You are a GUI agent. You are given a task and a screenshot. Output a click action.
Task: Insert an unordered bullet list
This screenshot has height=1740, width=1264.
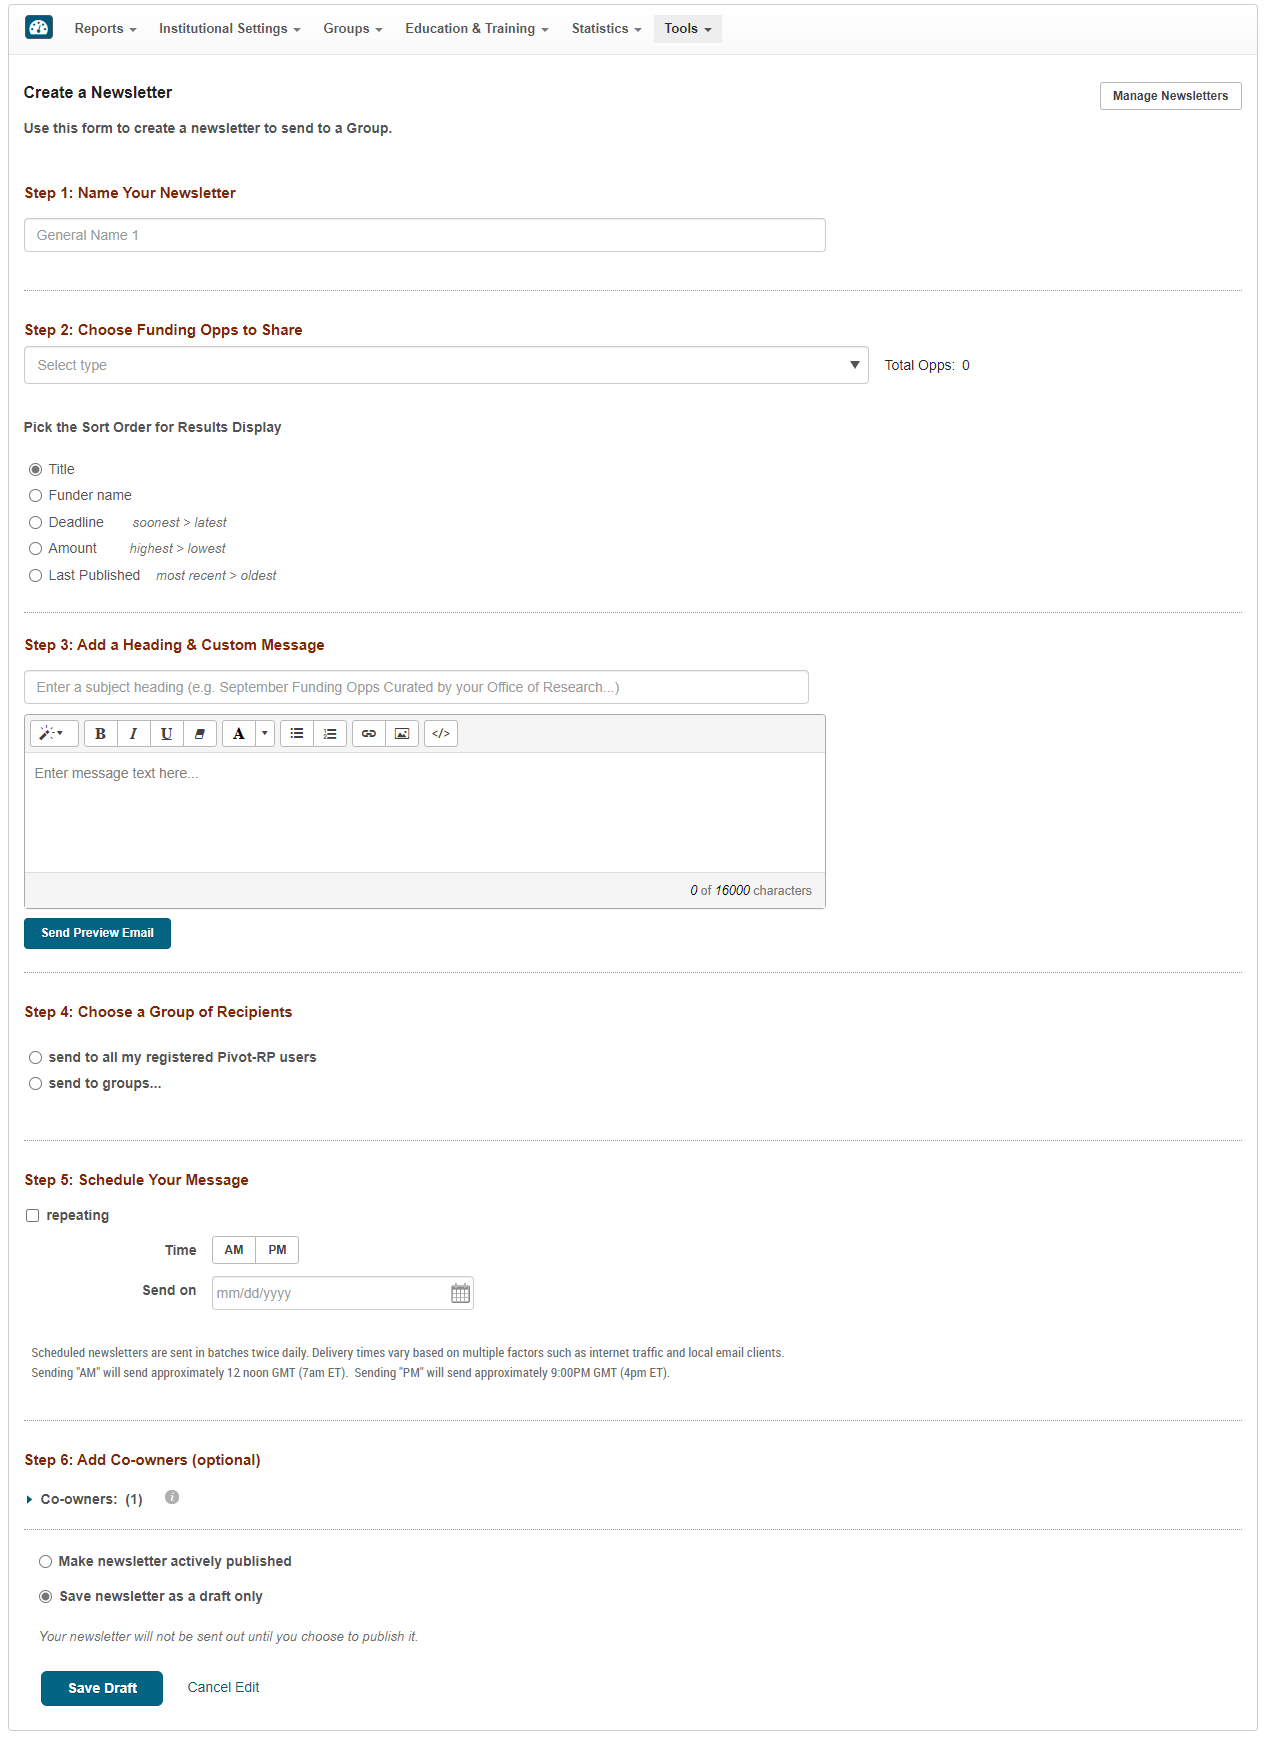coord(297,734)
